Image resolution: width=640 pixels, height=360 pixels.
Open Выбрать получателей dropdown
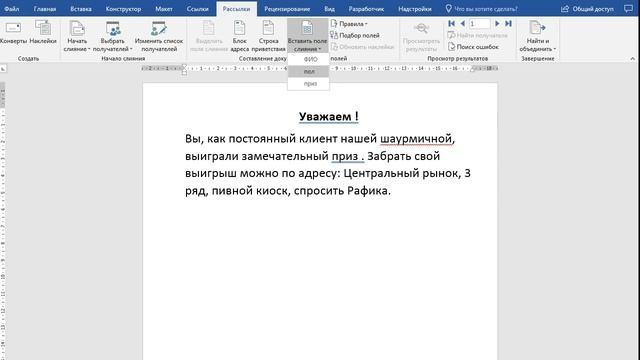[x=112, y=37]
